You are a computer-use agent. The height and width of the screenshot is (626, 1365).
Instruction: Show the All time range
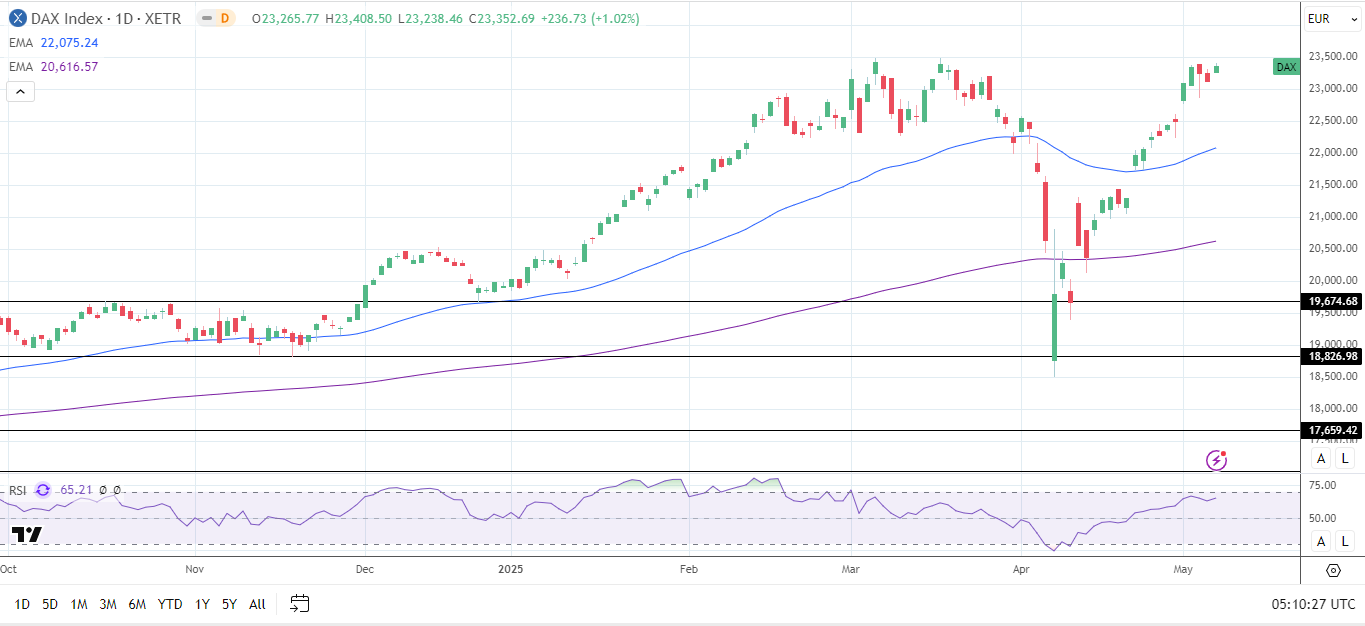[x=257, y=604]
